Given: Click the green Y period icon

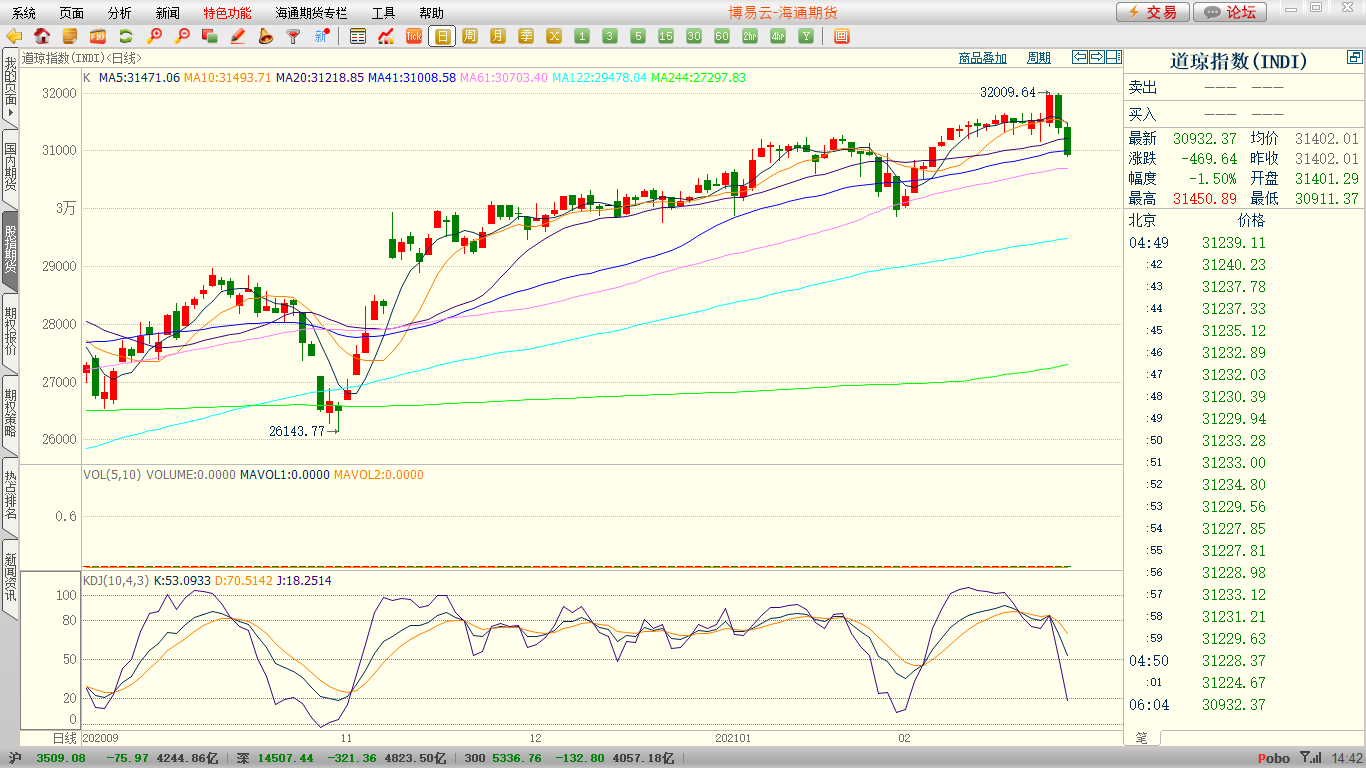Looking at the screenshot, I should coord(806,36).
